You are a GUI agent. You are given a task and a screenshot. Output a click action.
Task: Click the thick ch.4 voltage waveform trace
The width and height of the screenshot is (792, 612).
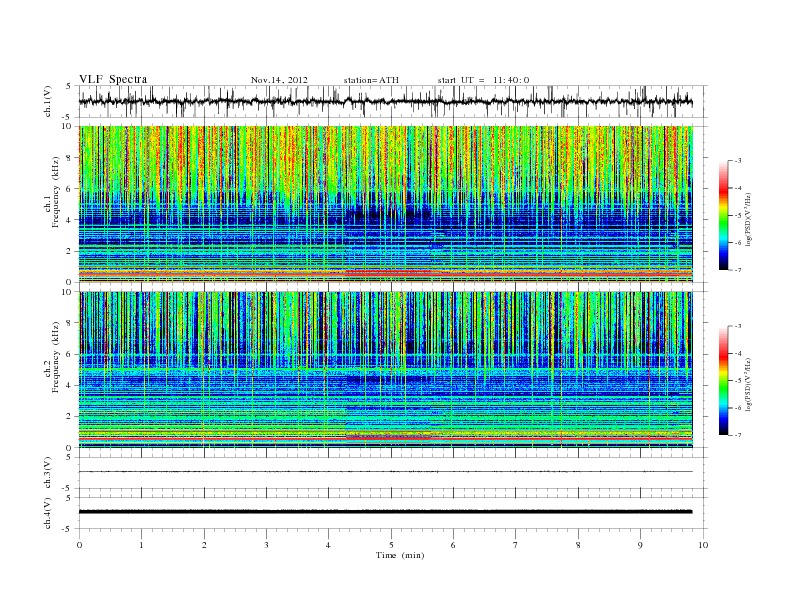point(386,512)
